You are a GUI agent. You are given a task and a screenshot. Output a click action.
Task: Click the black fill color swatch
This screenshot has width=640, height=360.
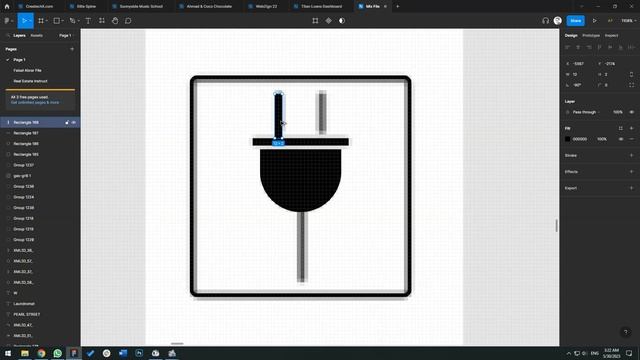[567, 139]
